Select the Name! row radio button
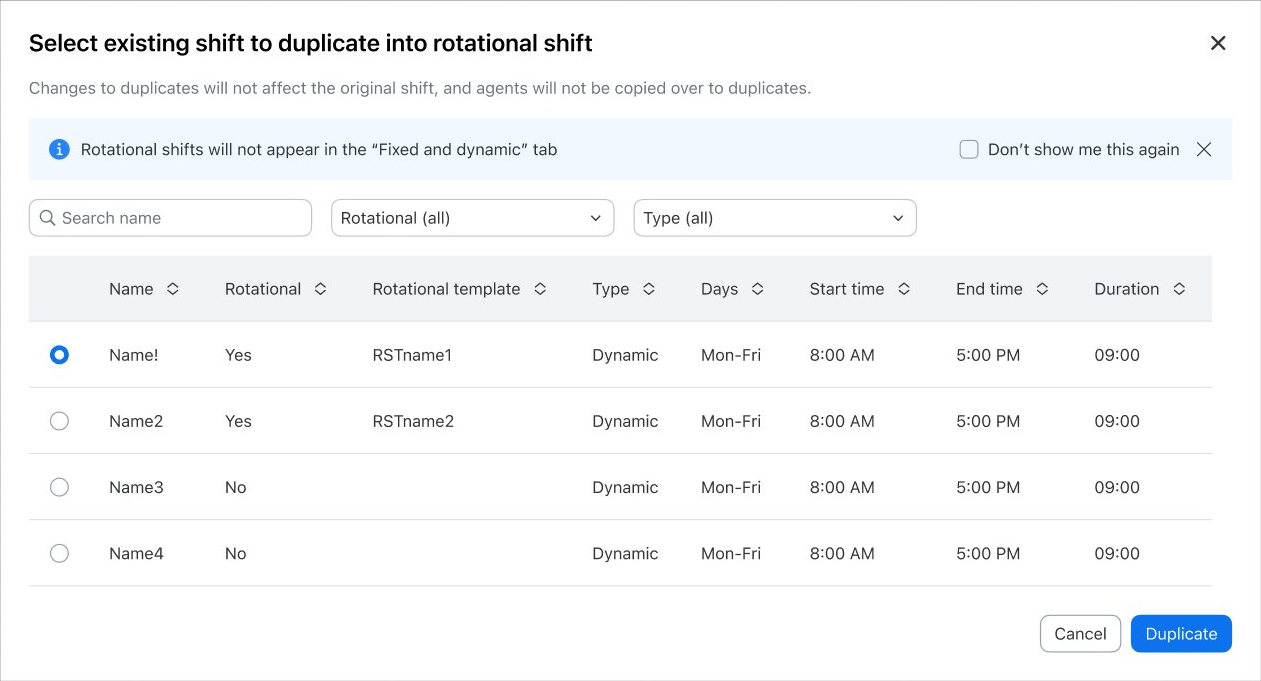 pyautogui.click(x=59, y=355)
